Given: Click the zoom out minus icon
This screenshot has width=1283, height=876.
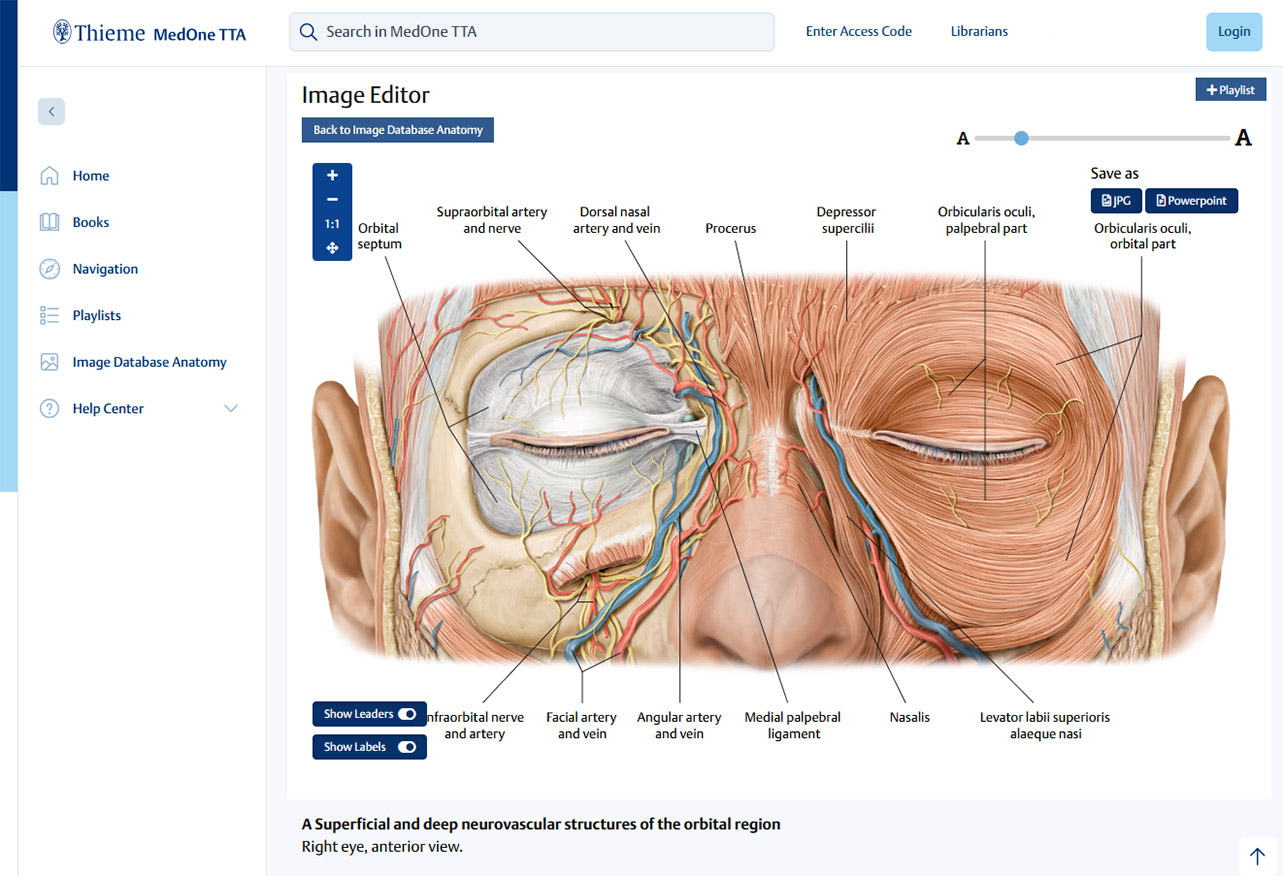Looking at the screenshot, I should tap(332, 200).
